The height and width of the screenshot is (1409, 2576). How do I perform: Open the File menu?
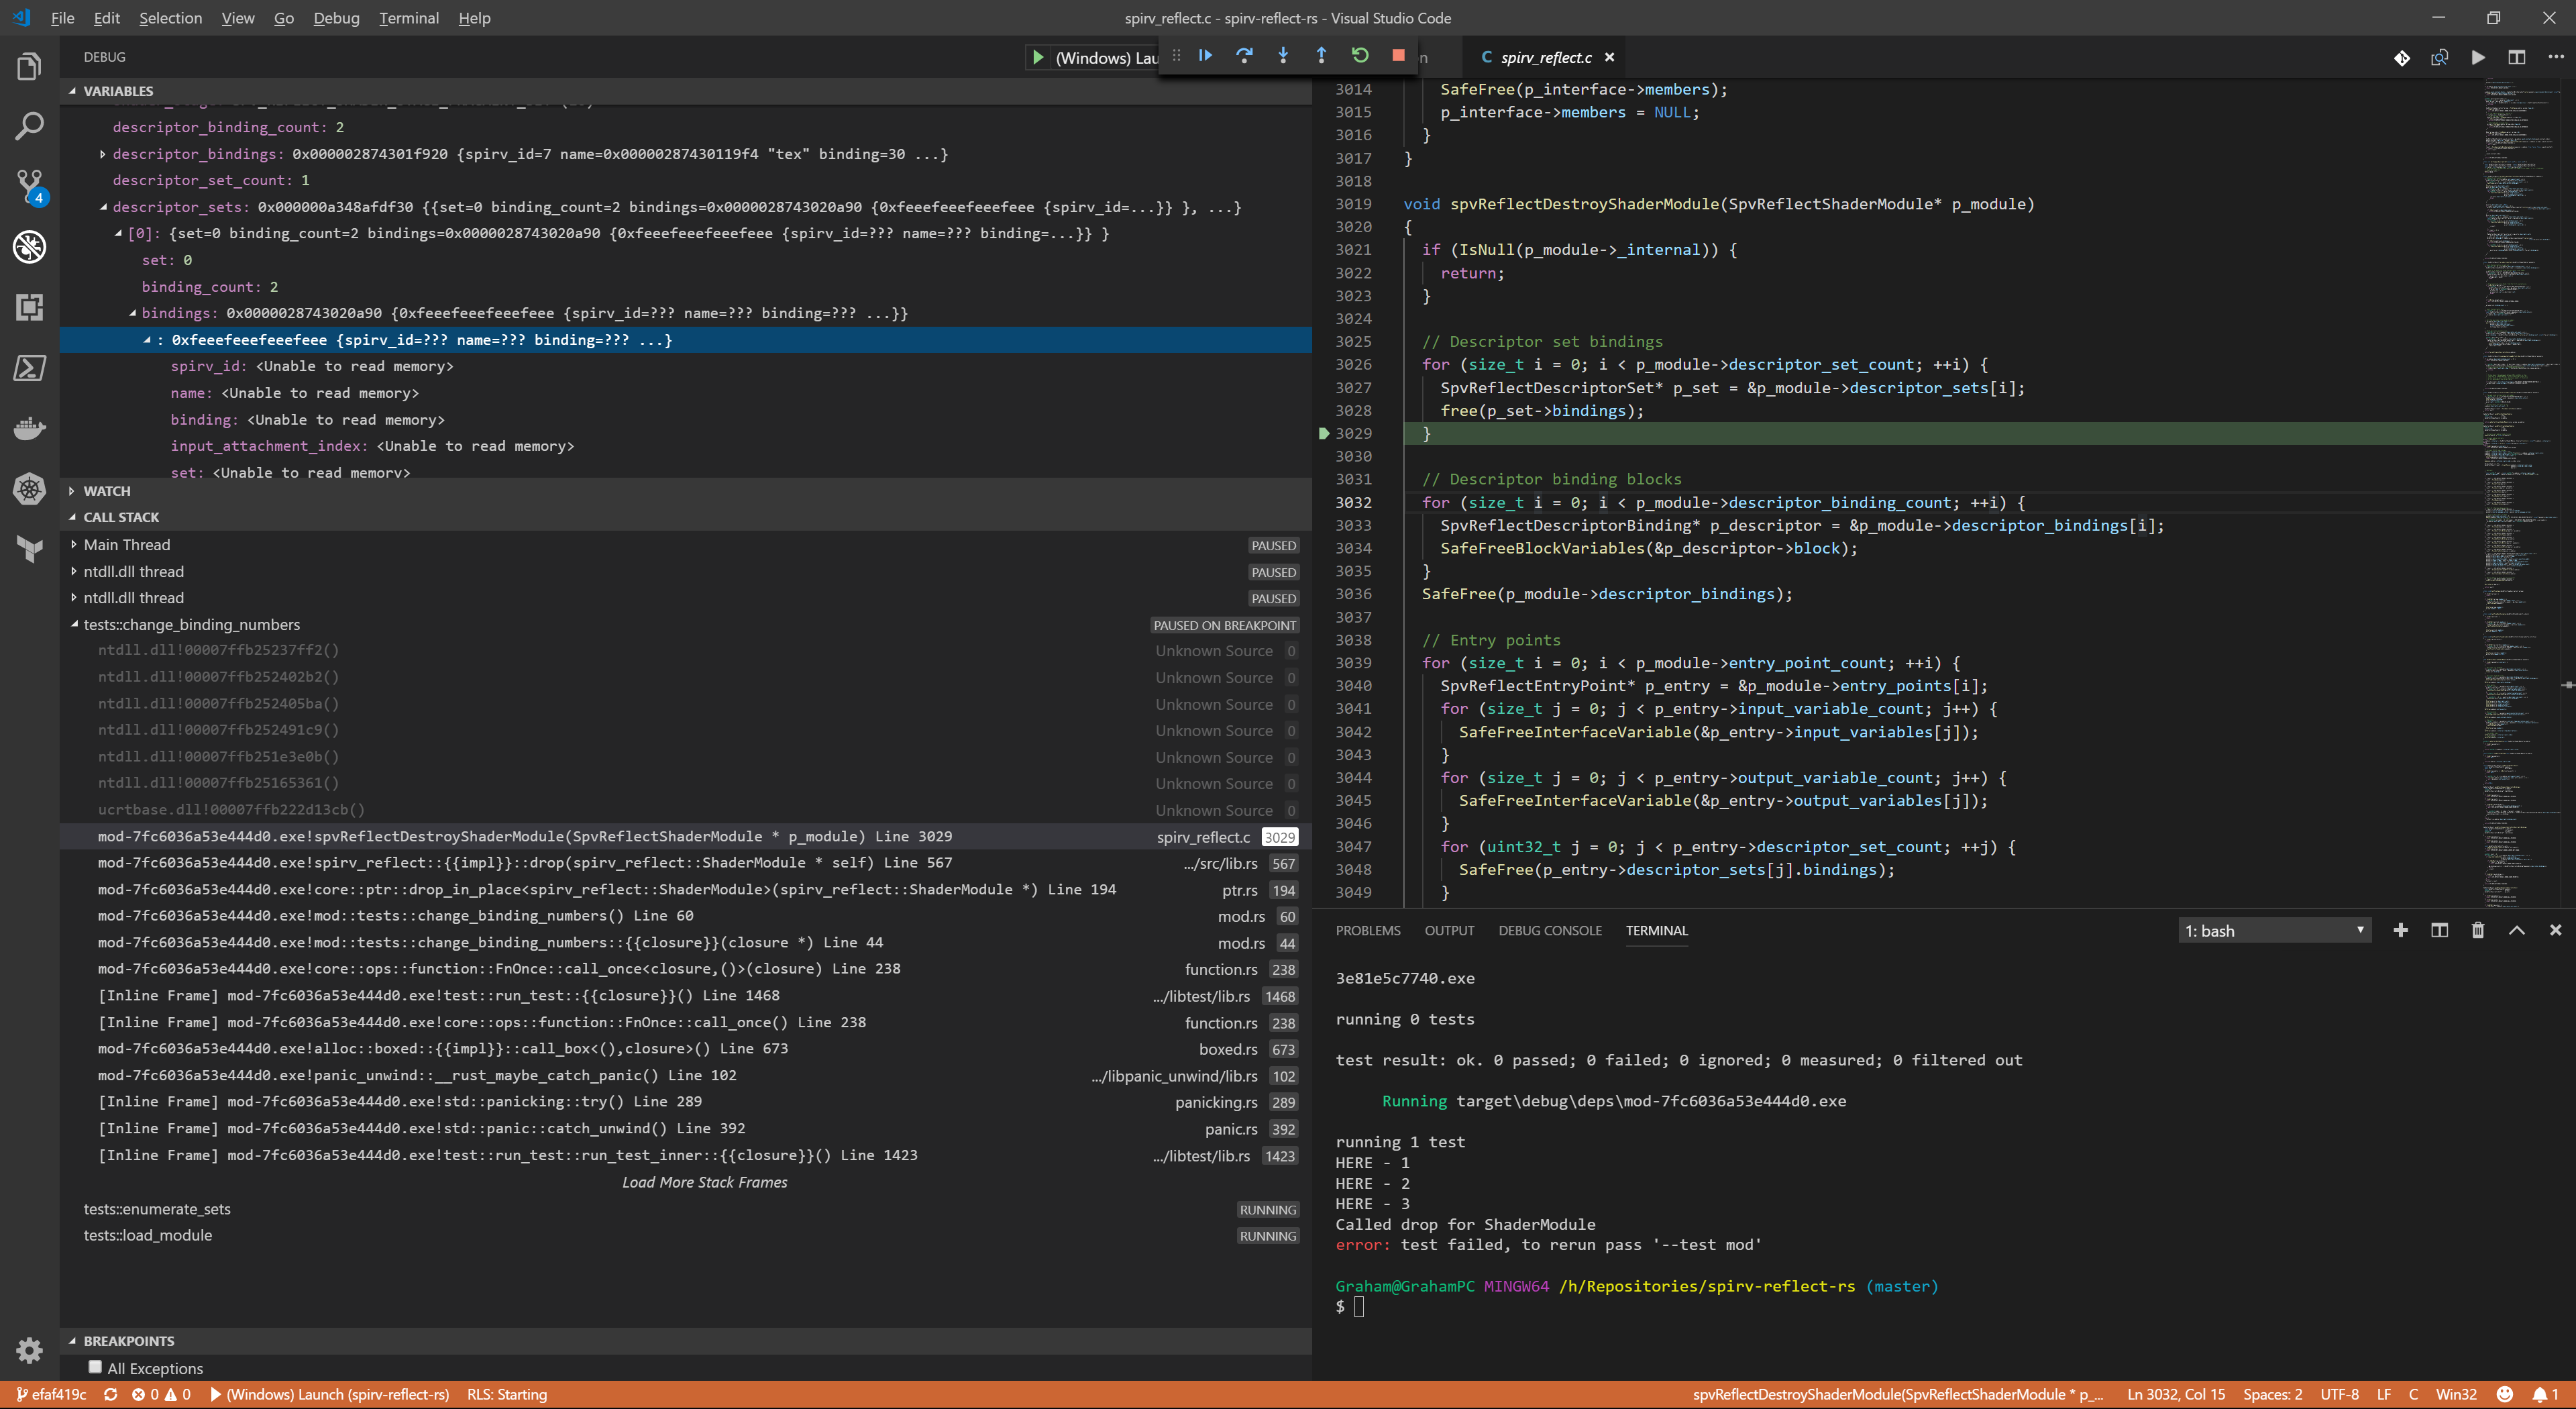62,18
